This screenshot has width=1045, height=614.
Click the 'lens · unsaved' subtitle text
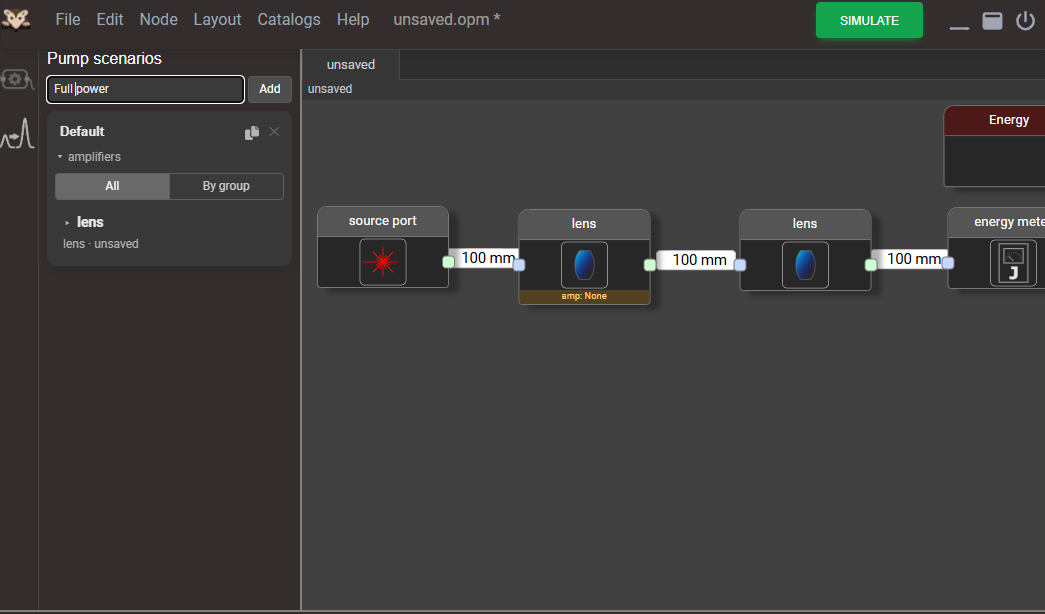tap(101, 244)
